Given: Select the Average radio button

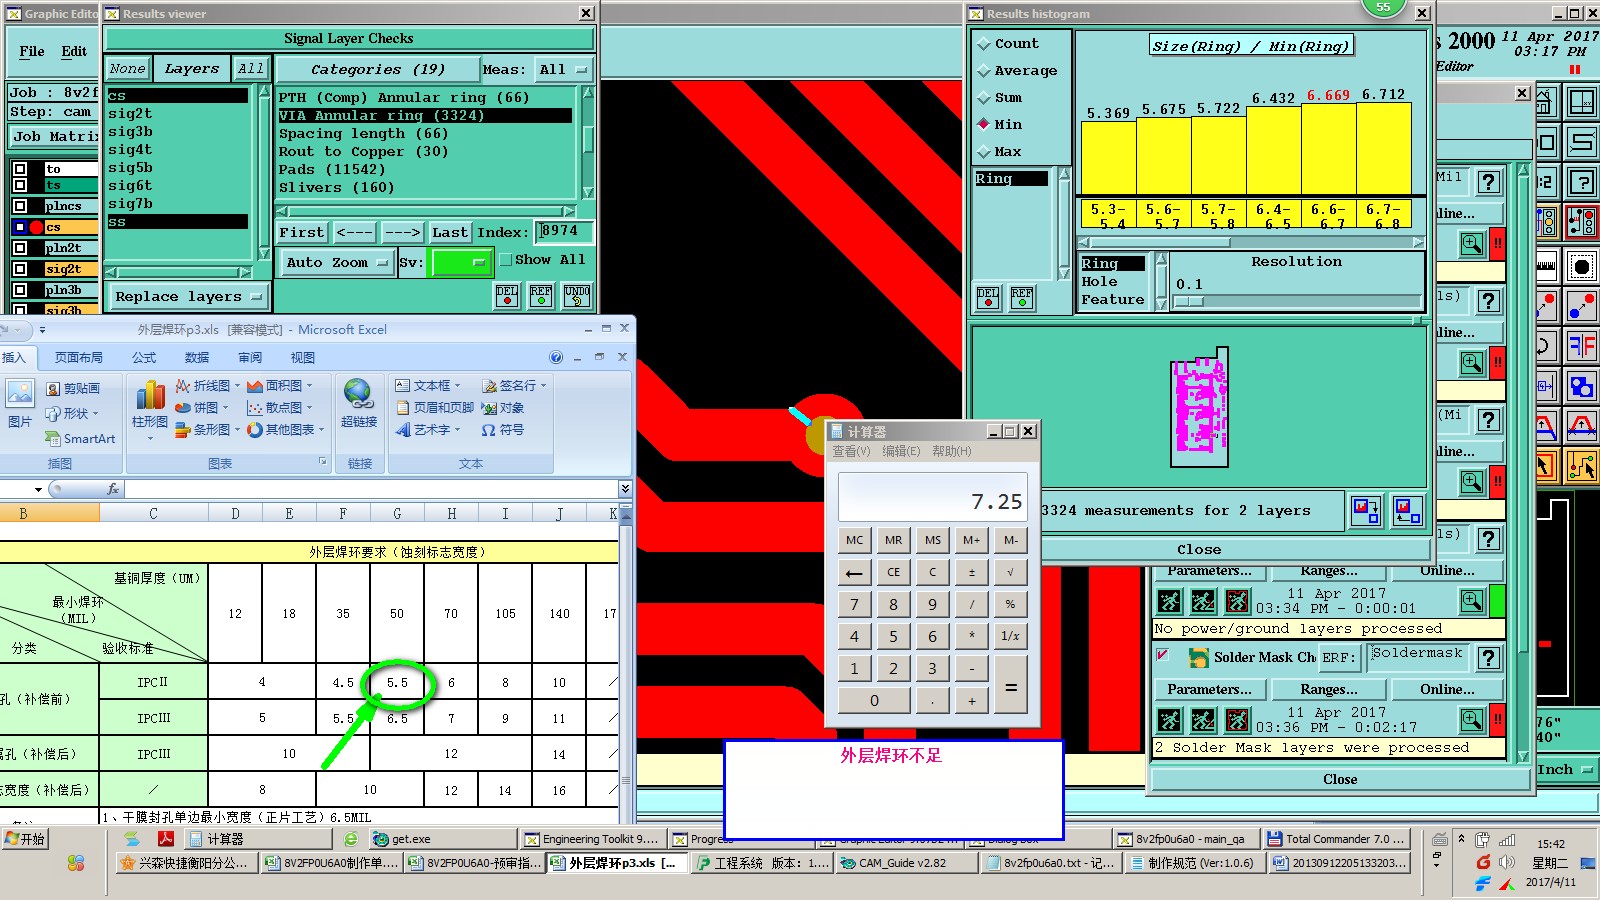Looking at the screenshot, I should click(x=984, y=71).
